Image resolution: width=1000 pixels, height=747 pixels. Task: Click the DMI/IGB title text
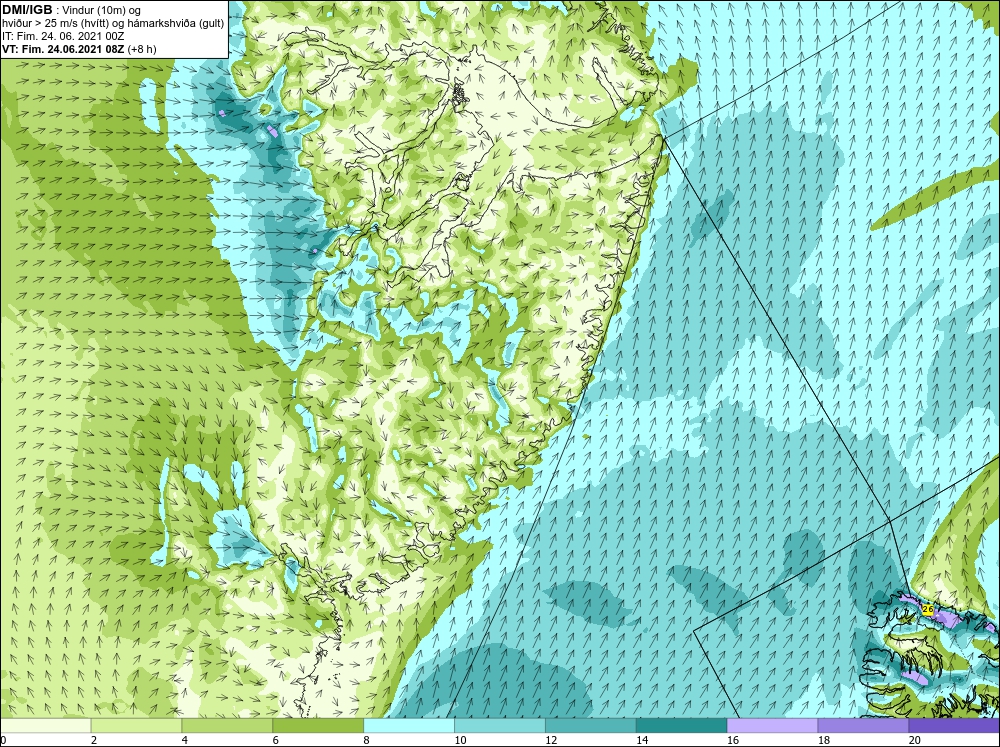(x=27, y=10)
